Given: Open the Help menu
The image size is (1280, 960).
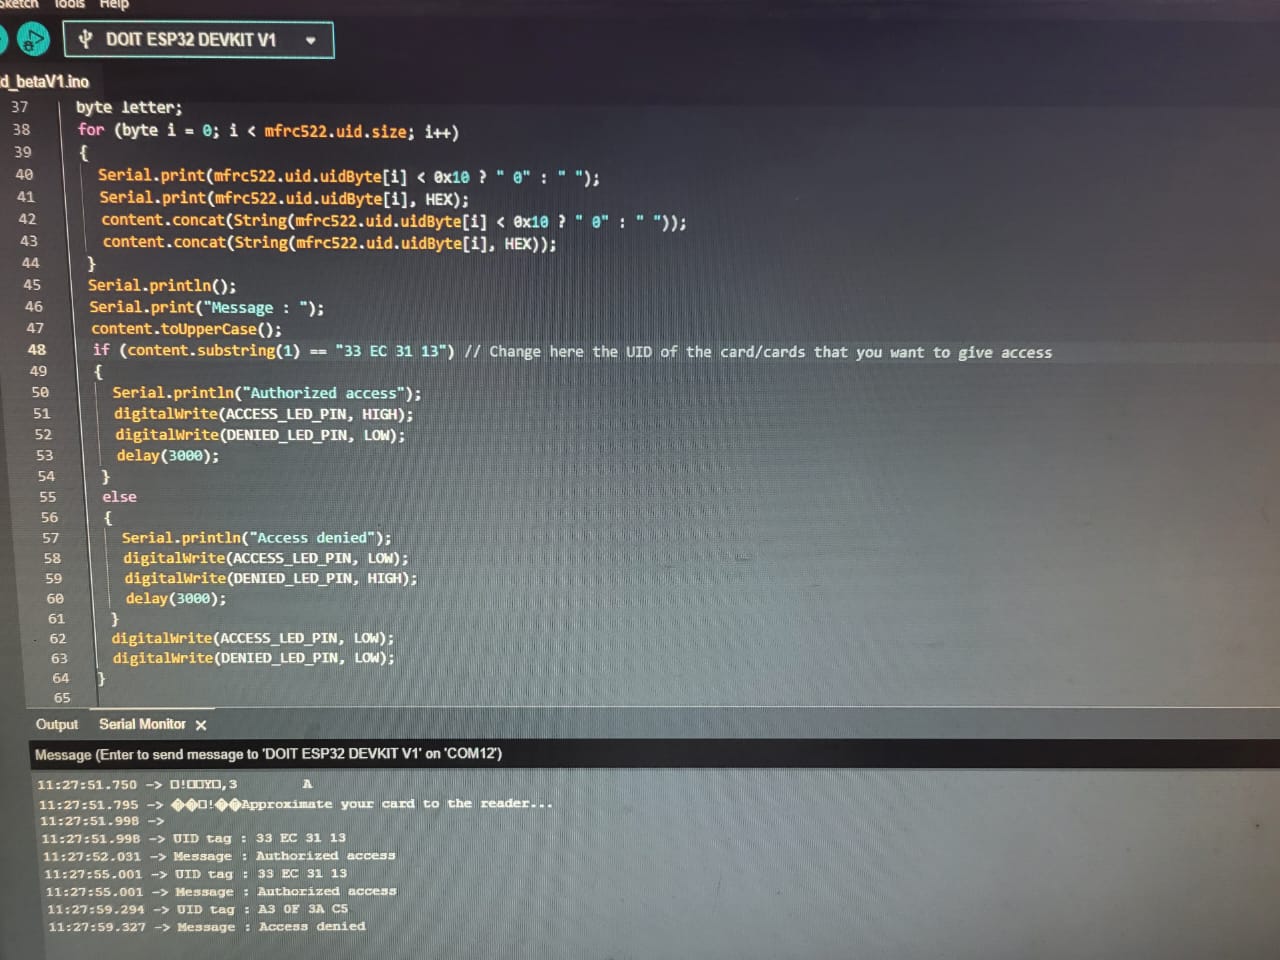Looking at the screenshot, I should pyautogui.click(x=114, y=4).
